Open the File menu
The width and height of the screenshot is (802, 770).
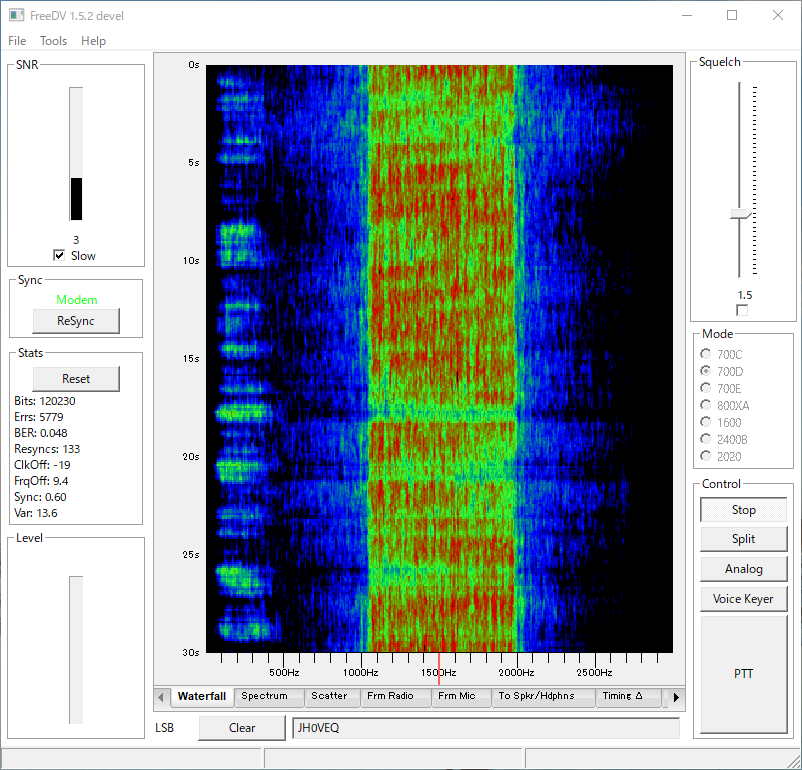click(x=17, y=41)
